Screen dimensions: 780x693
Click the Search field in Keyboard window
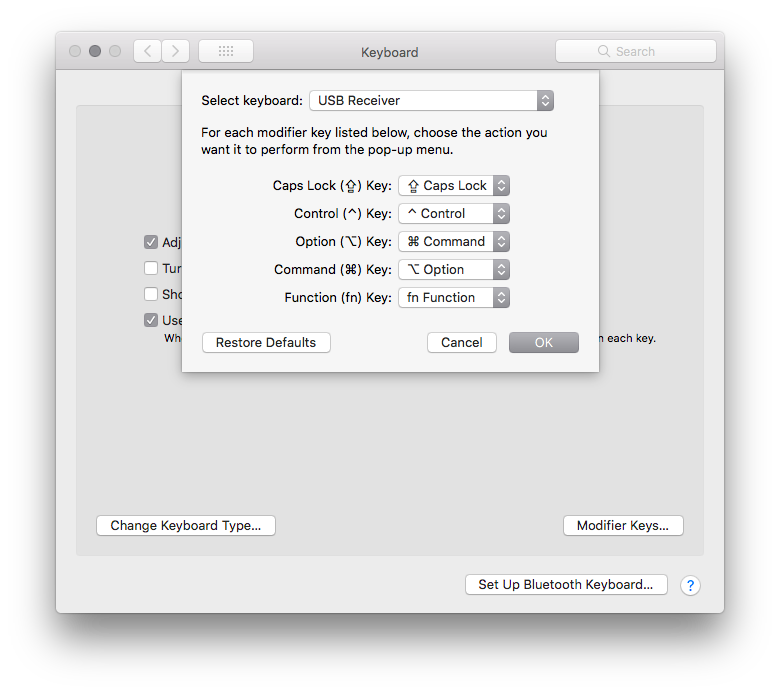click(x=636, y=51)
